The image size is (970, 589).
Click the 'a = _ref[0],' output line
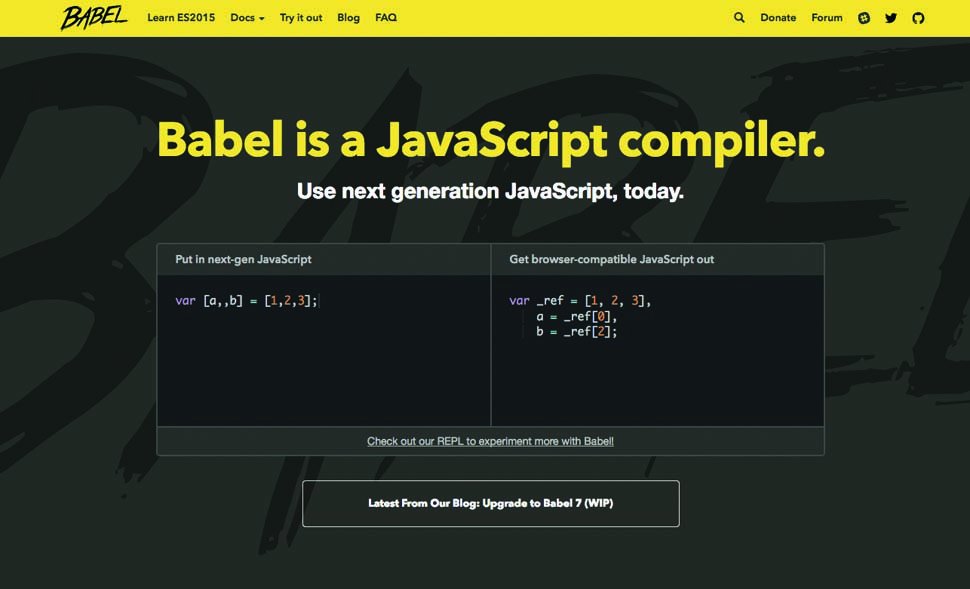[x=577, y=317]
